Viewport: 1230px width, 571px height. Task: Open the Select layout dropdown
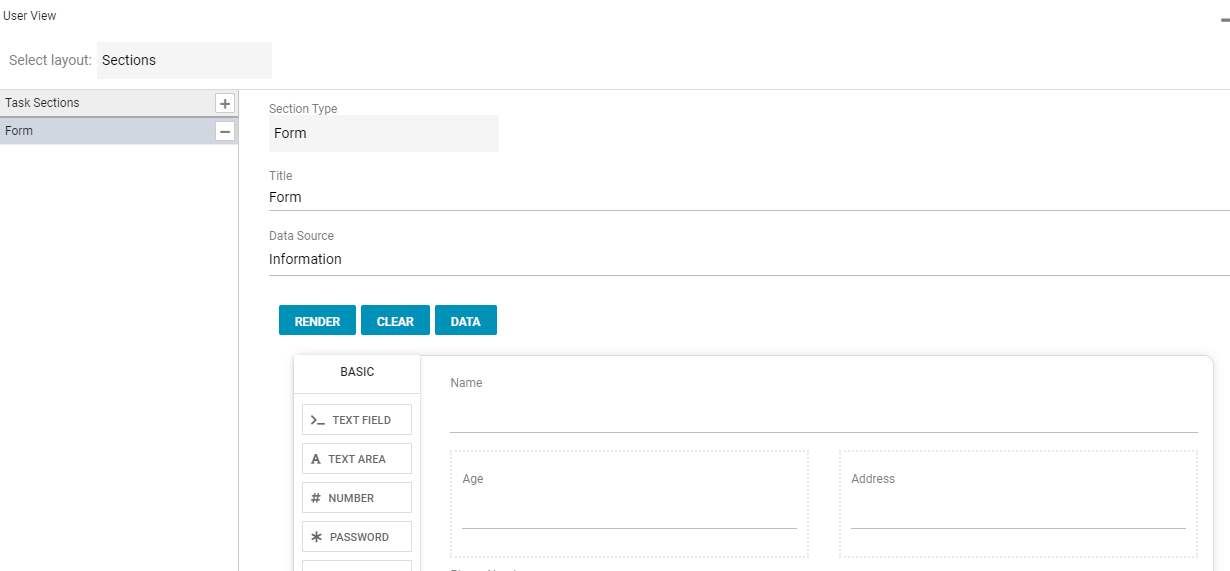[185, 60]
